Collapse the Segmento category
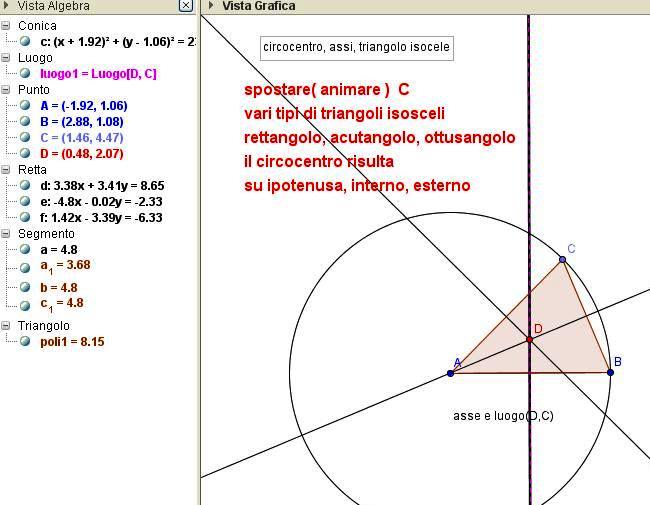Screen dimensions: 650x505 click(5, 234)
